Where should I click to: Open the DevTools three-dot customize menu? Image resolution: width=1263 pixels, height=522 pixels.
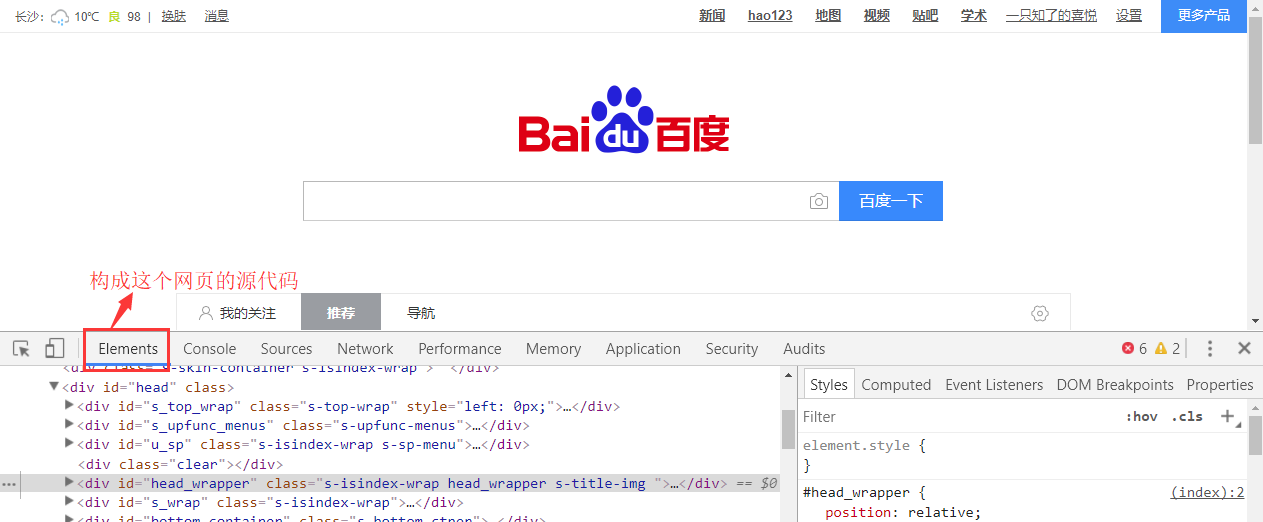click(1210, 348)
